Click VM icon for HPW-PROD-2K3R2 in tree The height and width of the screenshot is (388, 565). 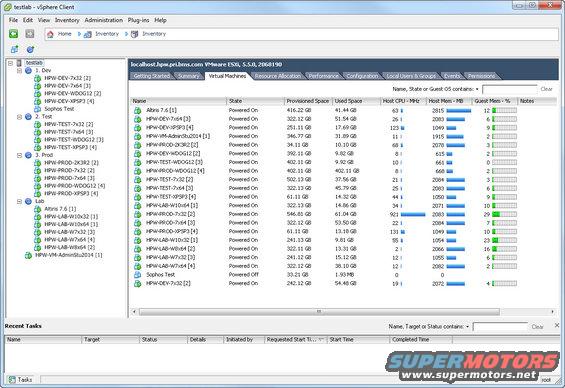click(x=37, y=163)
